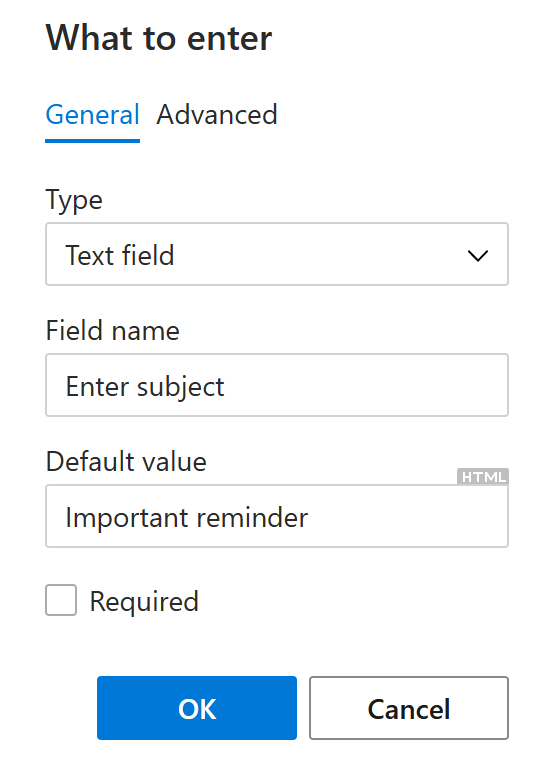The width and height of the screenshot is (554, 764).
Task: Click the 'Required' label text
Action: point(144,602)
